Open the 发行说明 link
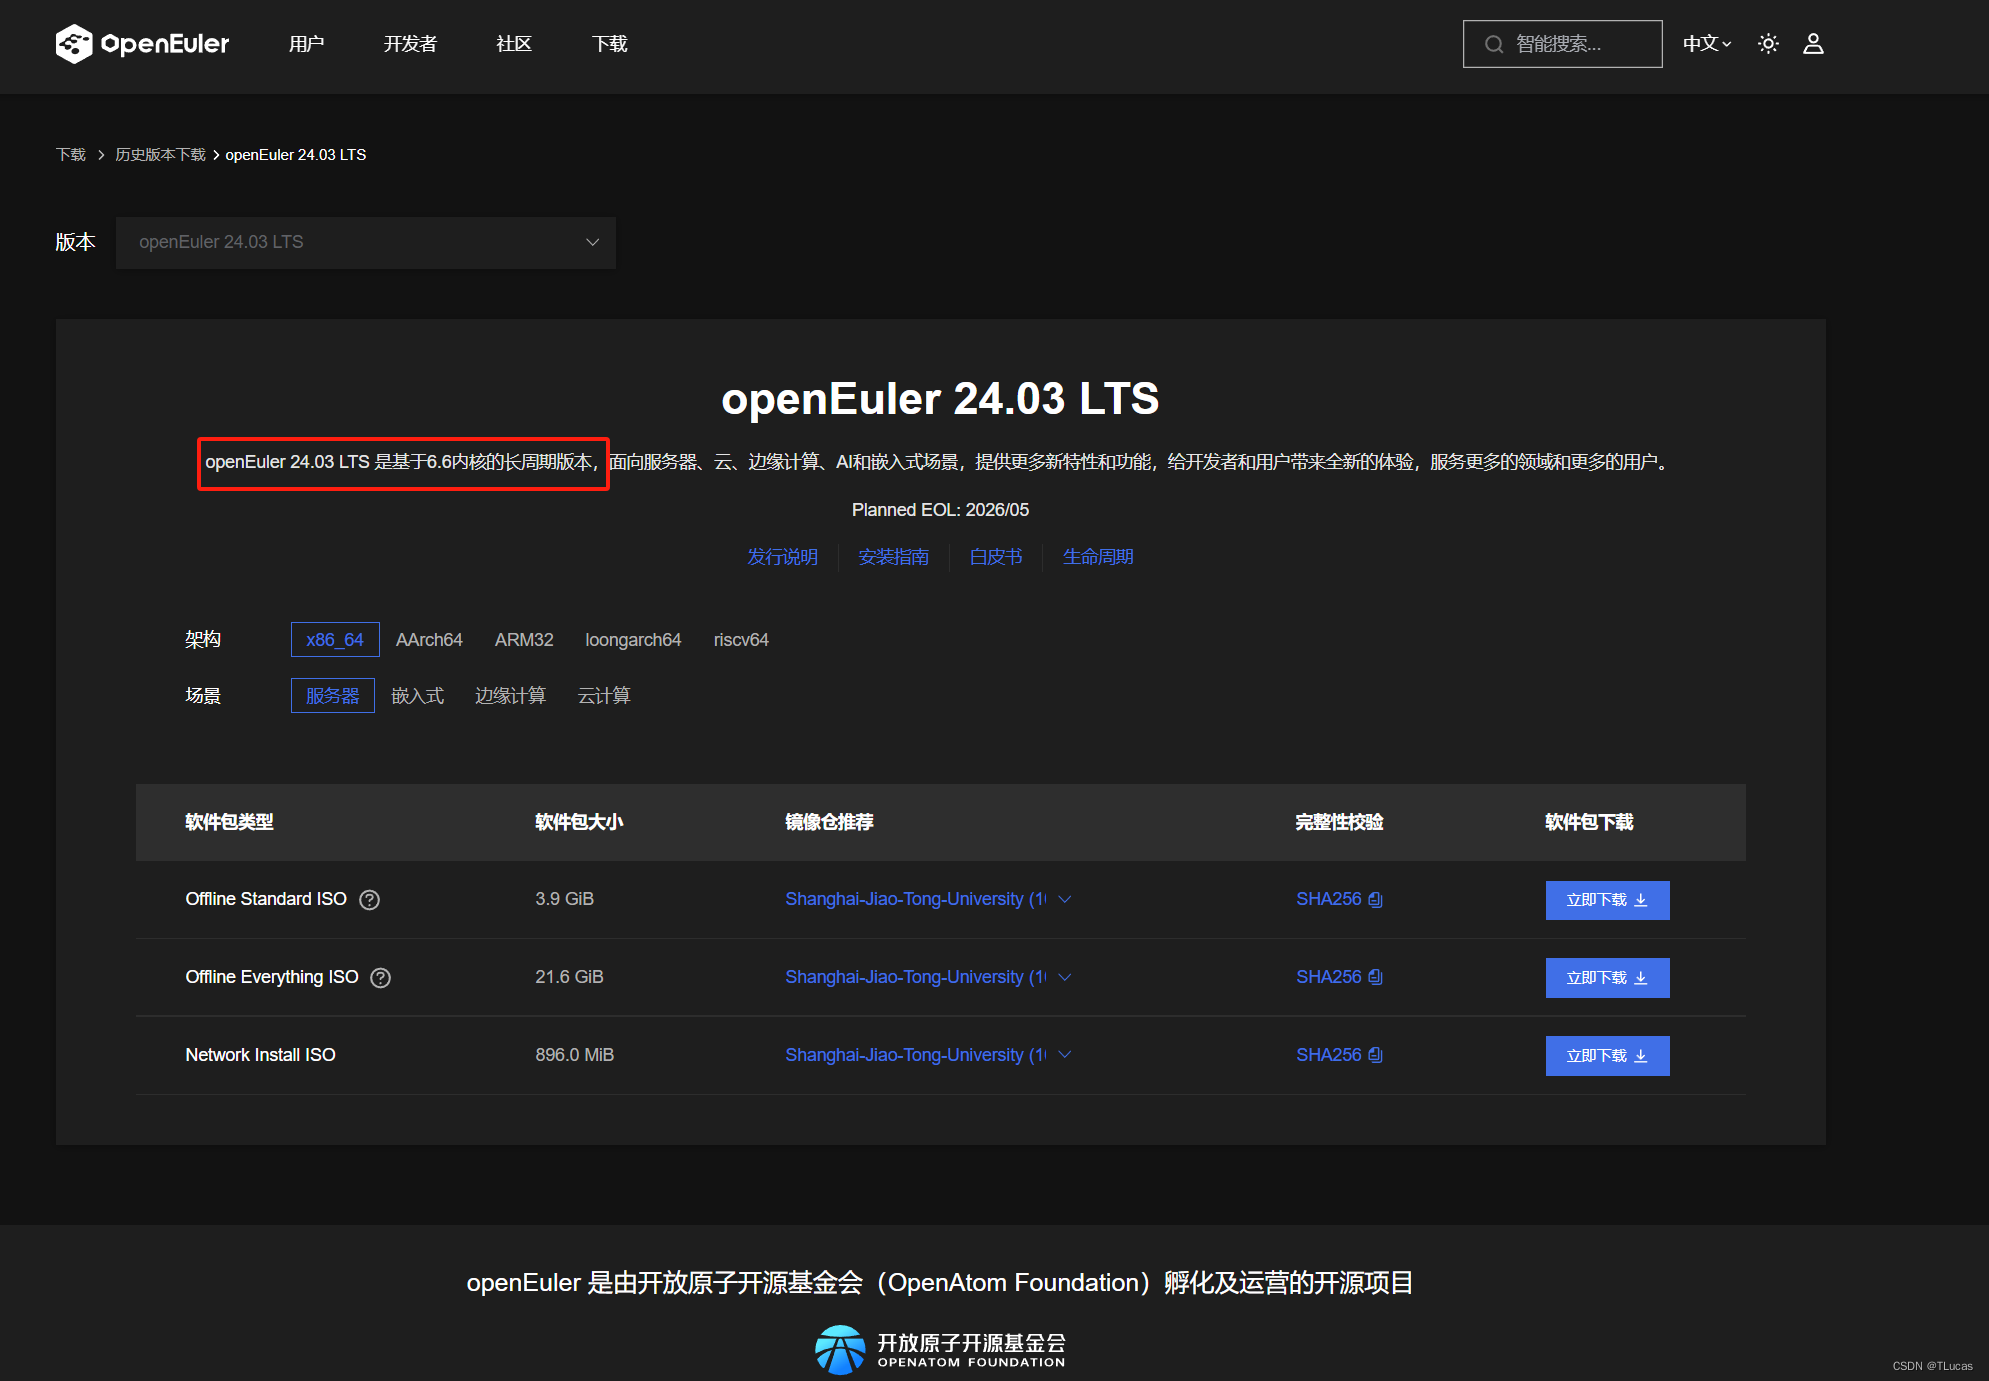Viewport: 1989px width, 1381px height. click(x=783, y=557)
